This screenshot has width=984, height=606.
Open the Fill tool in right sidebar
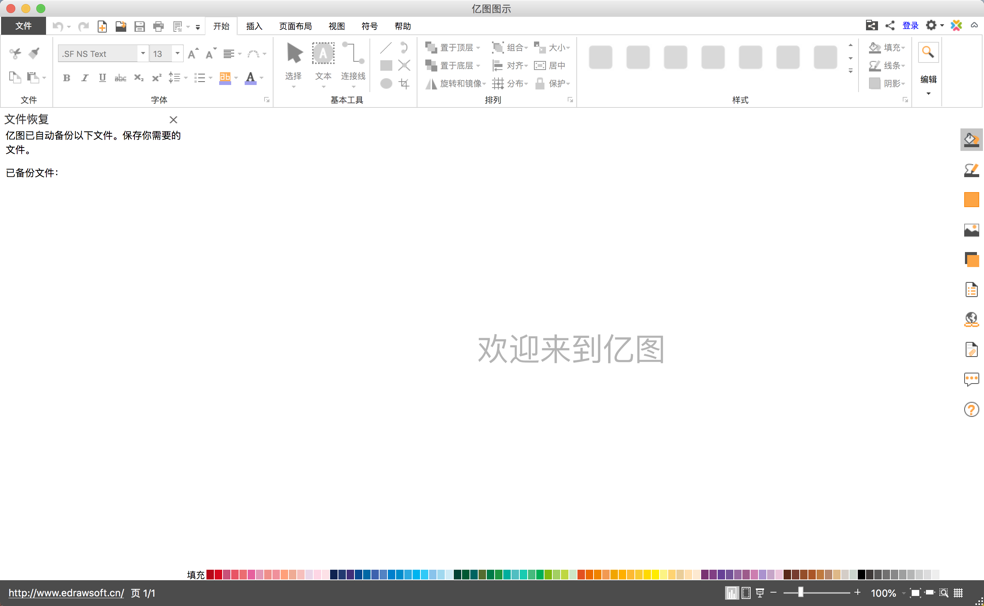(969, 139)
